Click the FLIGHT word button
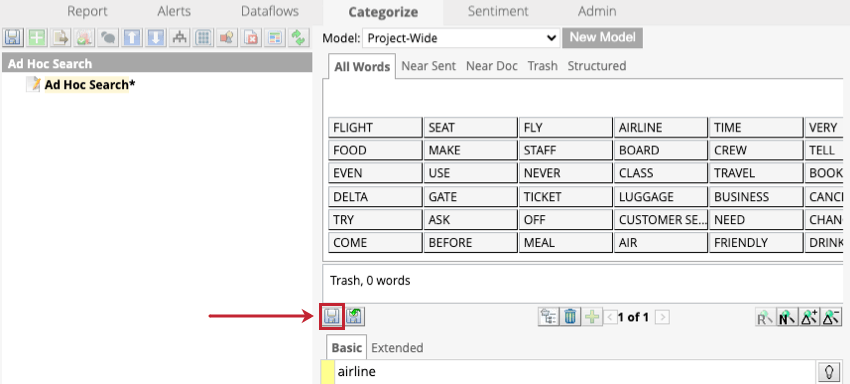Screen dimensions: 850x384 tap(375, 127)
